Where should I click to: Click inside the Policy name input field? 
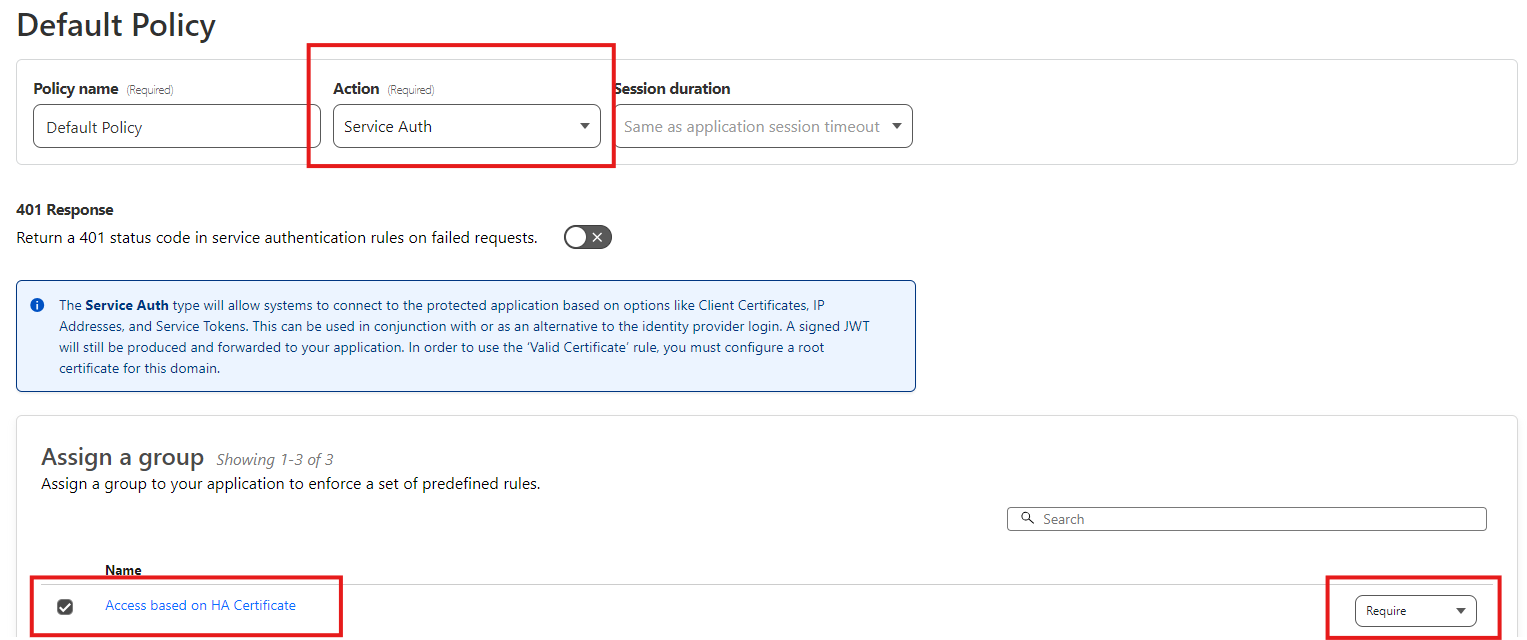(x=176, y=126)
